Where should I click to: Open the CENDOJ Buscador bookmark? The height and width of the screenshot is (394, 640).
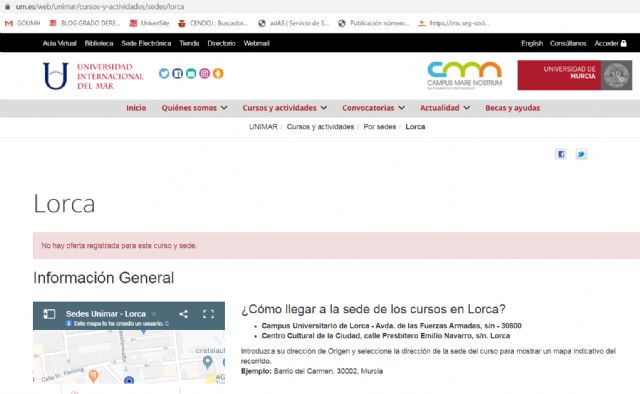click(213, 23)
